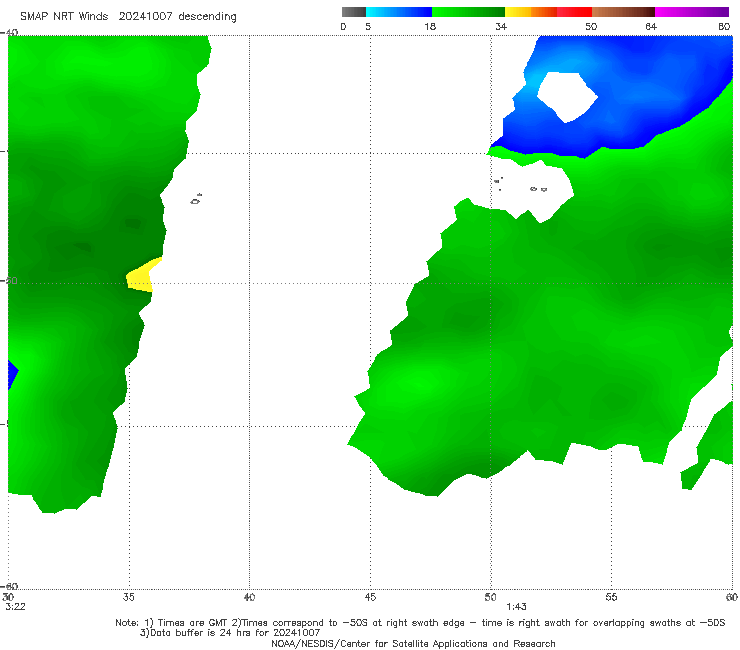The height and width of the screenshot is (650, 740).
Task: Click the yellow high-wind patch on the map
Action: pos(142,277)
